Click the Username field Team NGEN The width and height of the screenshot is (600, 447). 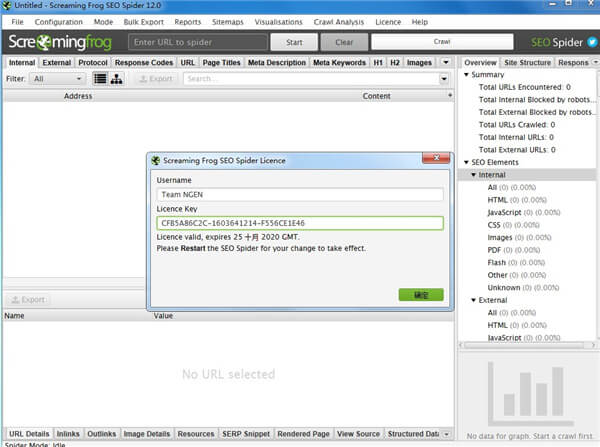click(300, 194)
